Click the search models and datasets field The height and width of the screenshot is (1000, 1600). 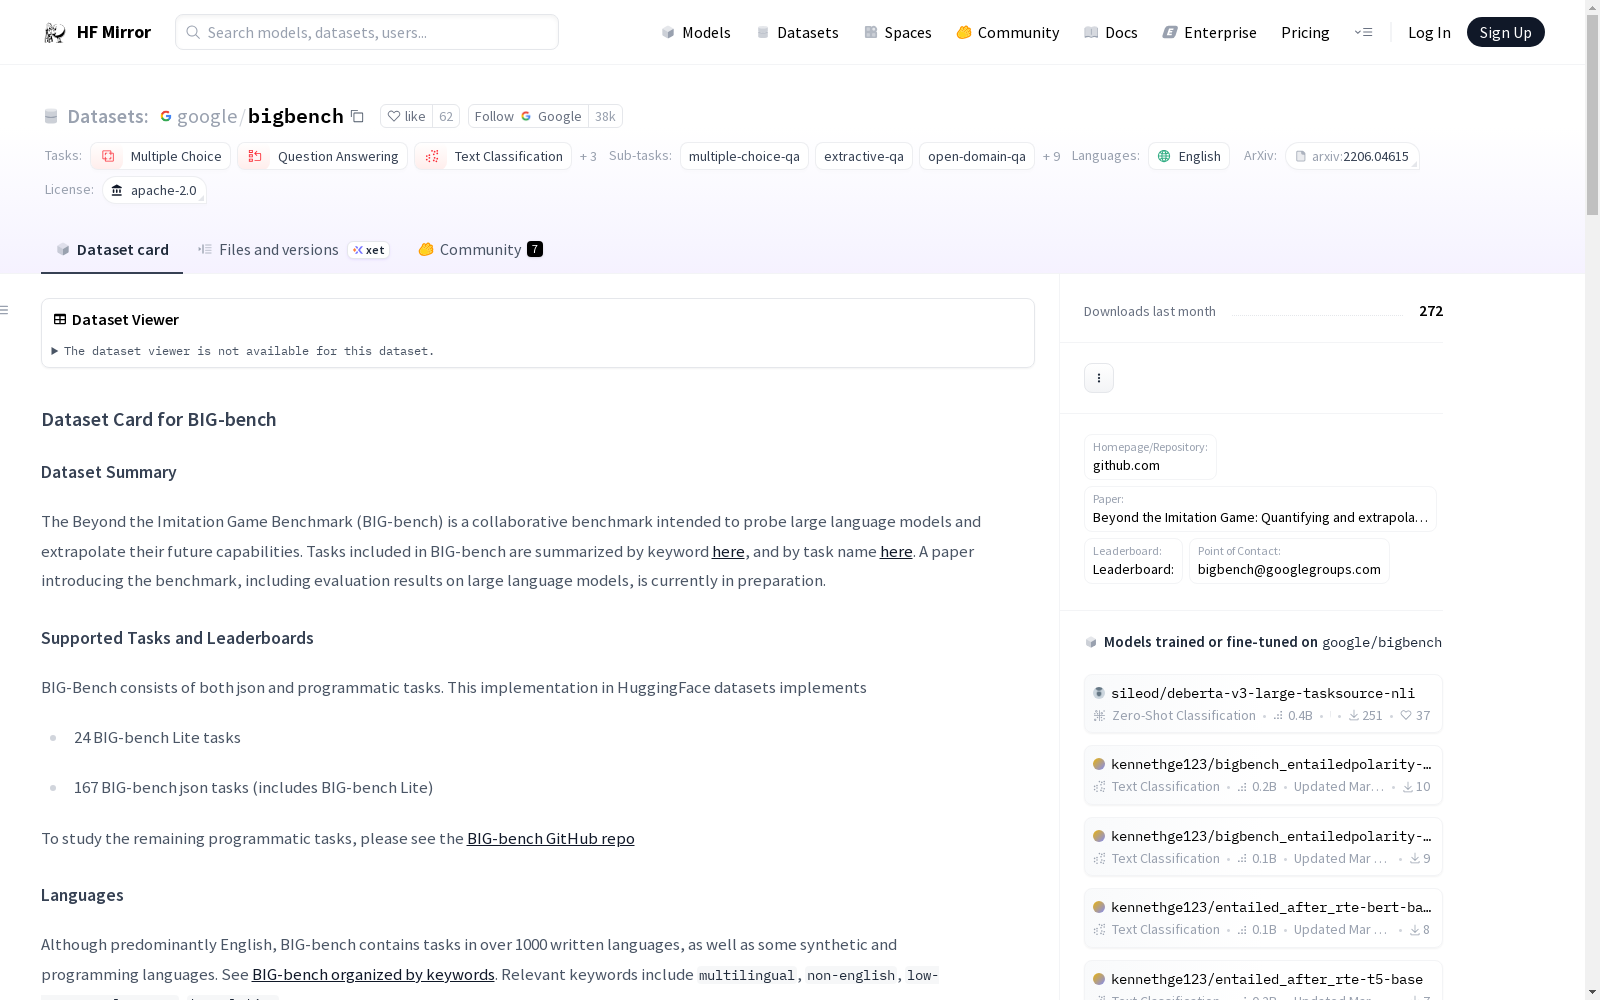pos(367,33)
